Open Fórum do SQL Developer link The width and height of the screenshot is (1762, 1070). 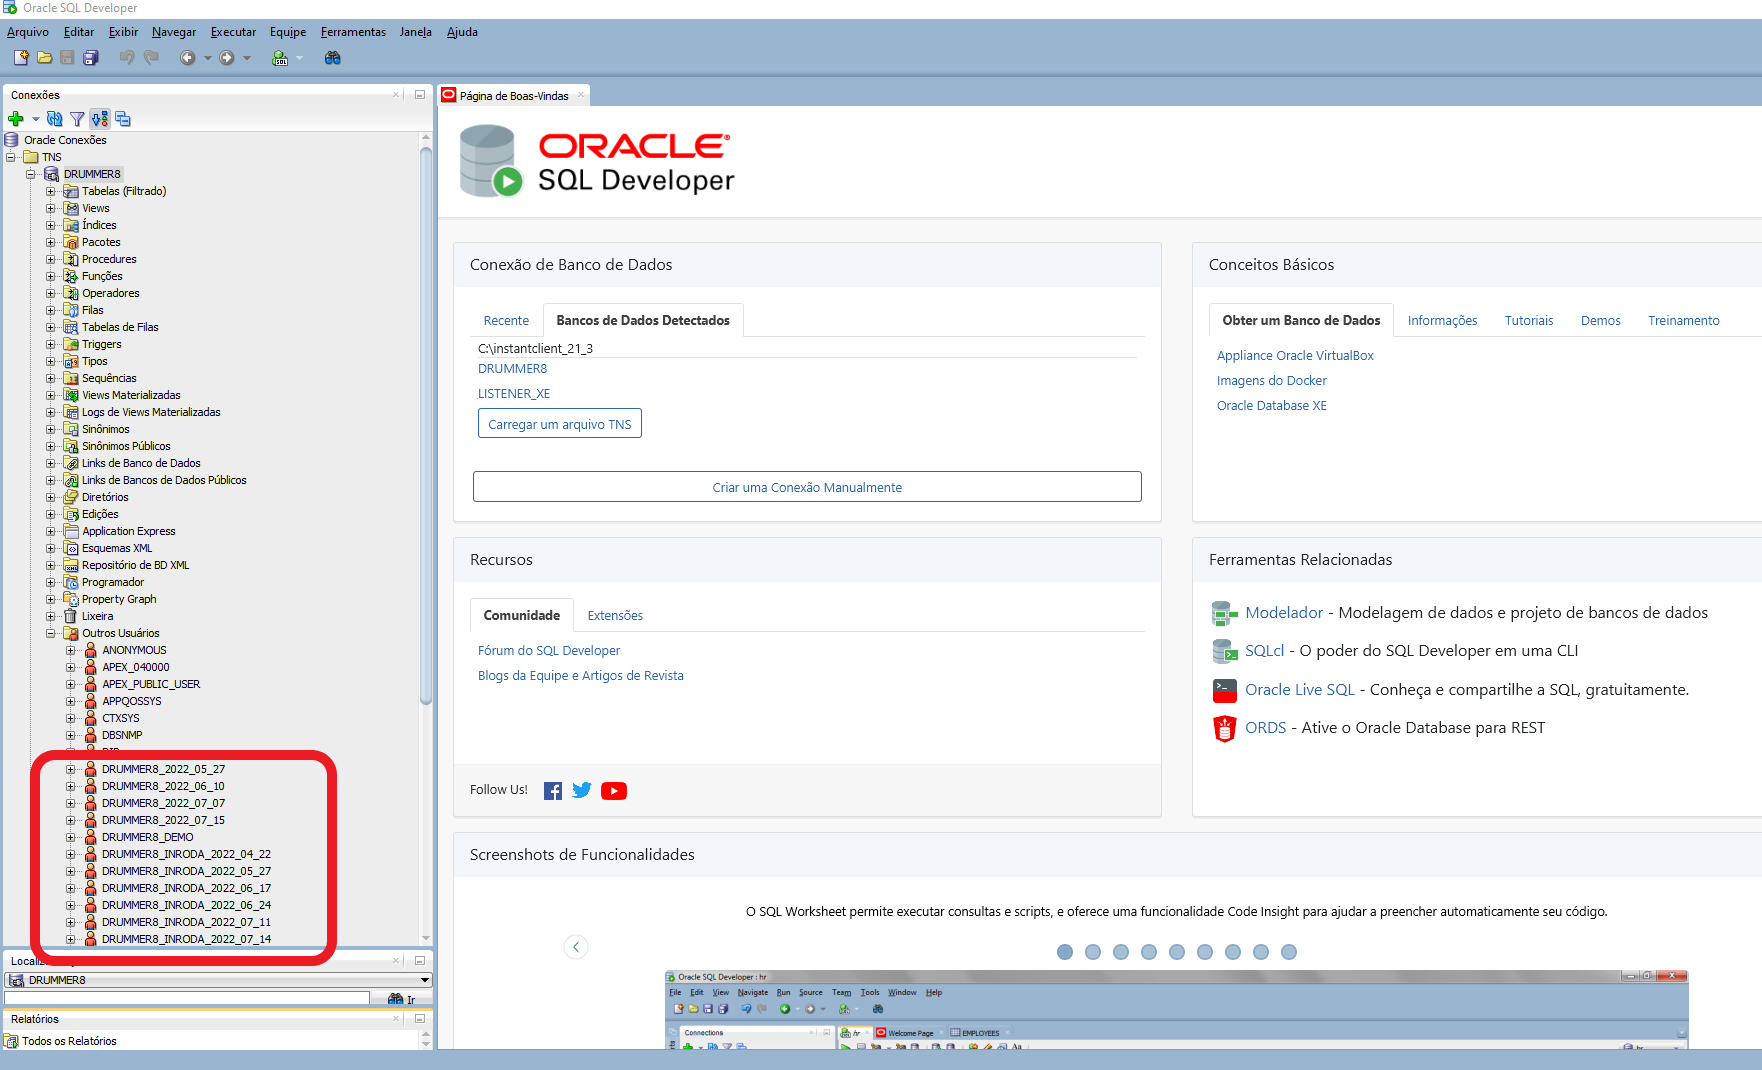[x=549, y=651]
